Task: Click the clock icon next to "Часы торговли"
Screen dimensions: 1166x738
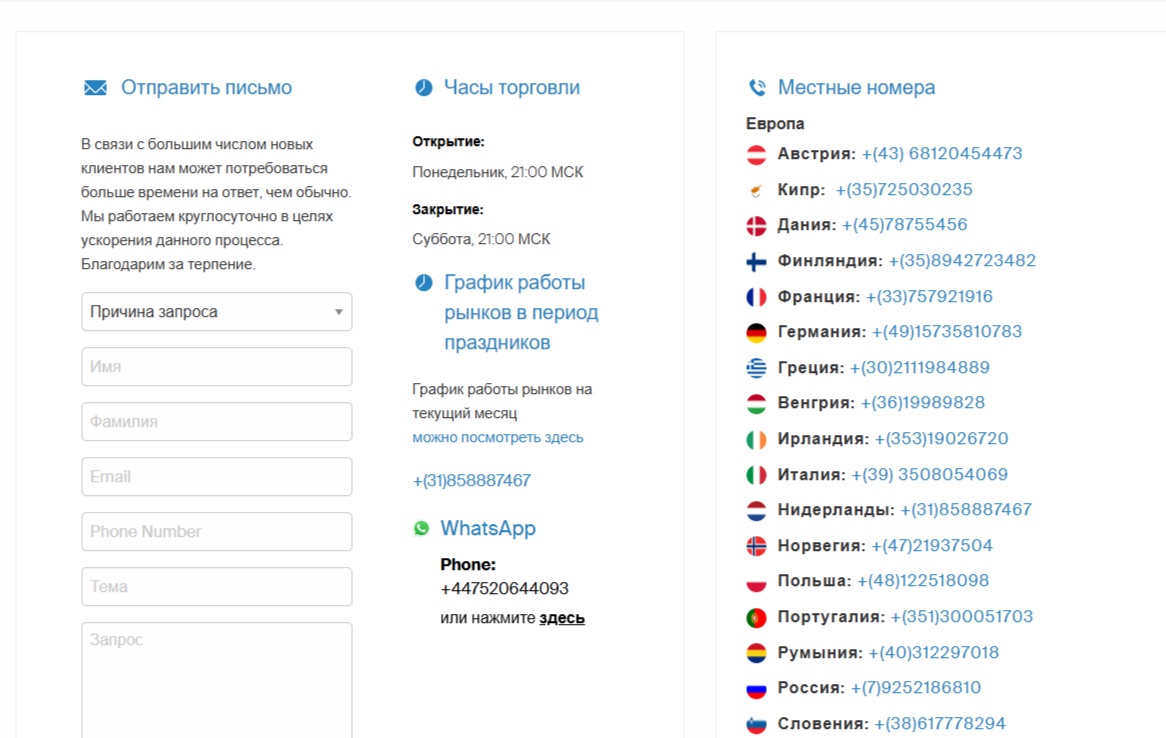Action: [x=423, y=87]
